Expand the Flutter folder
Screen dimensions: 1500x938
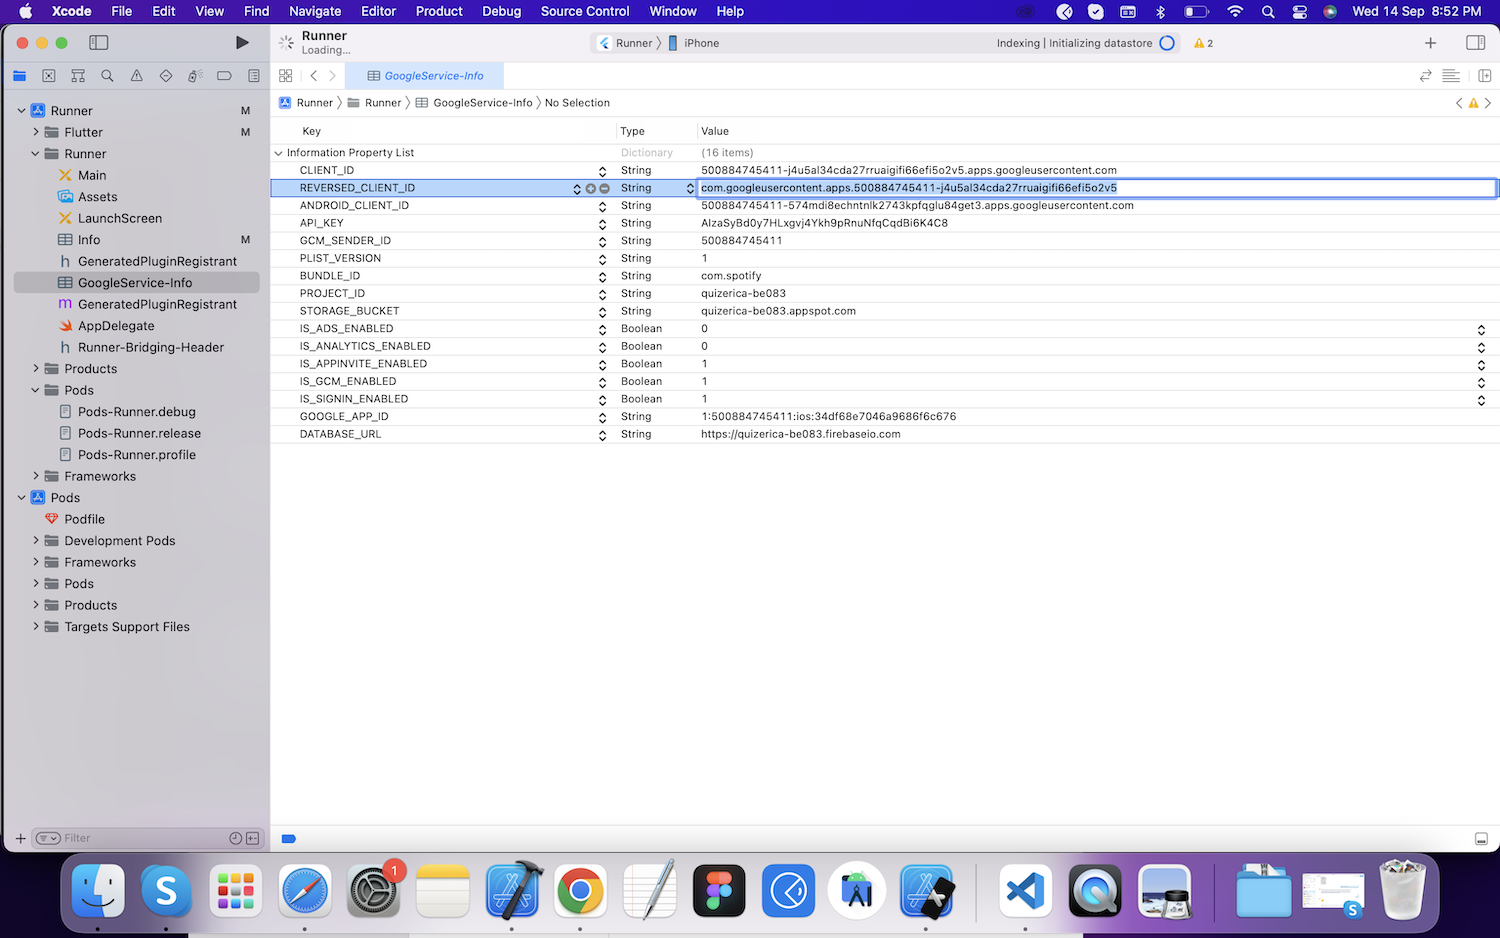tap(36, 132)
